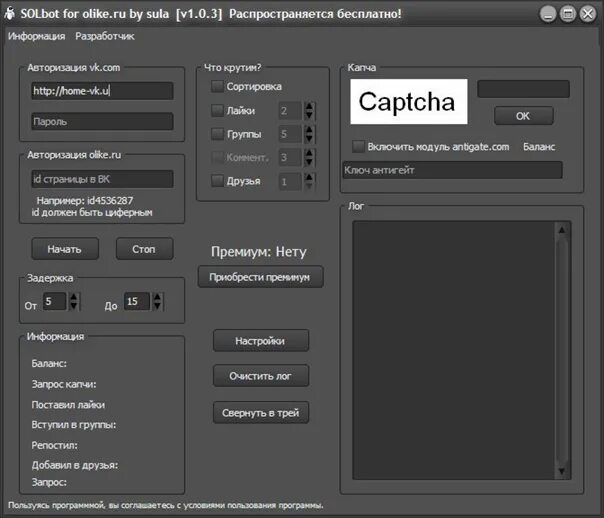604x518 pixels.
Task: Click the Пароль password field
Action: pyautogui.click(x=102, y=122)
